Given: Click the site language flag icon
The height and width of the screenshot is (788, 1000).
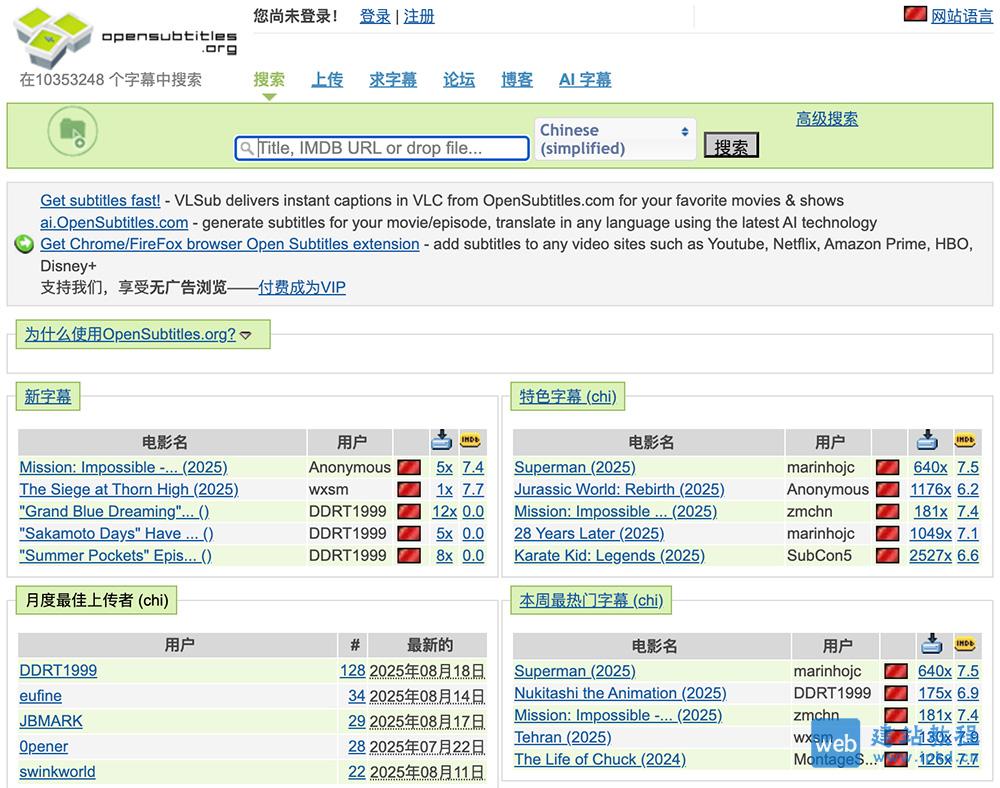Looking at the screenshot, I should [915, 14].
